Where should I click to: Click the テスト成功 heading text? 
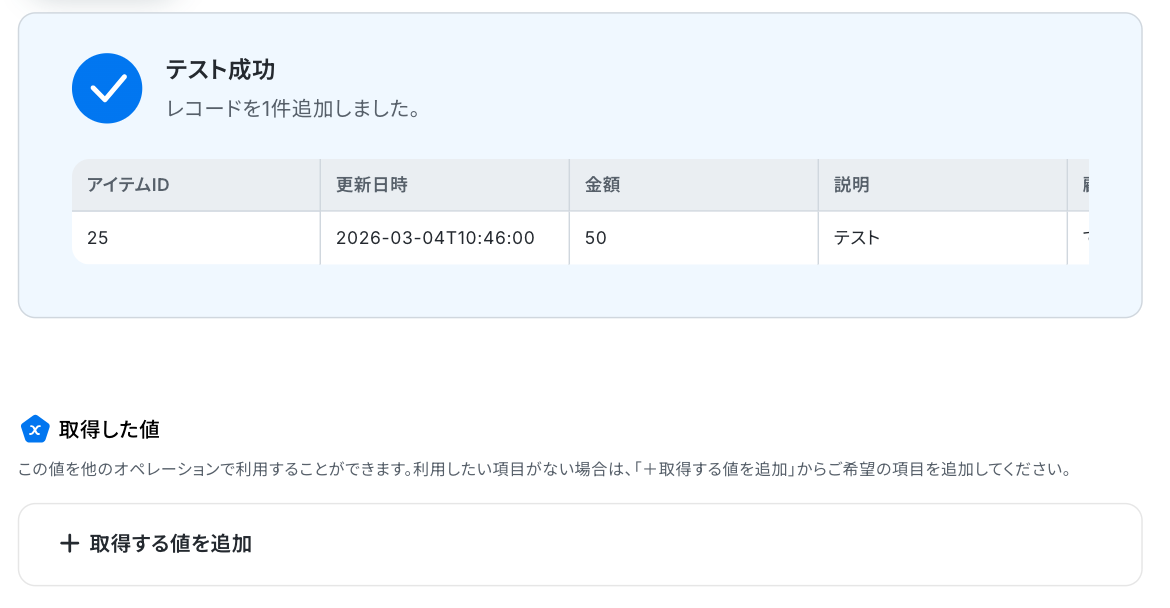pyautogui.click(x=220, y=69)
